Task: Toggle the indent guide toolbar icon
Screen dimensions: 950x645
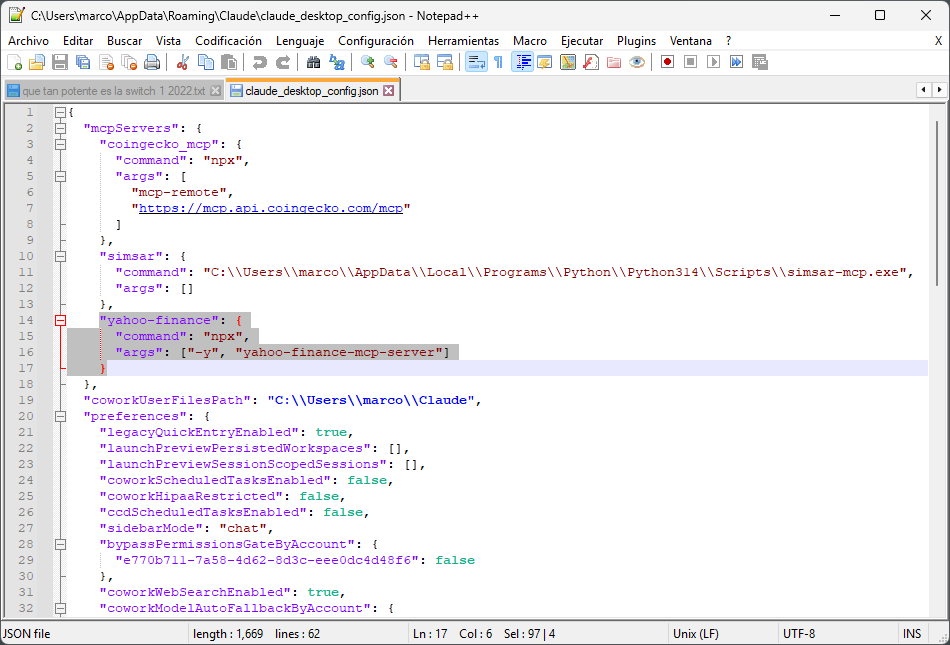Action: click(x=523, y=62)
